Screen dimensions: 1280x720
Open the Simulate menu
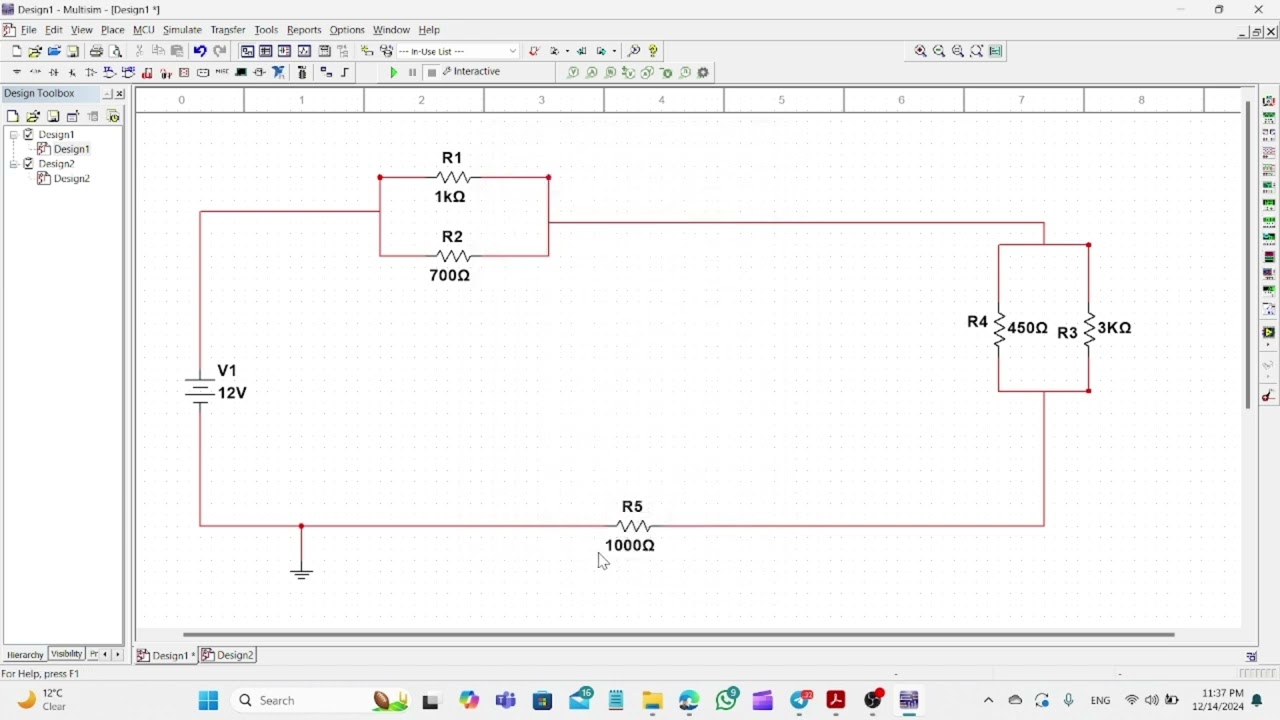(182, 30)
